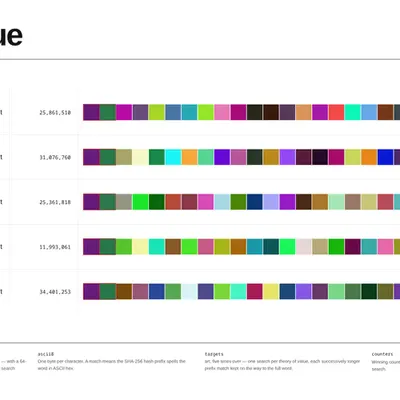Image resolution: width=400 pixels, height=400 pixels.
Task: Select the 34,401,253 counter value
Action: pos(55,292)
